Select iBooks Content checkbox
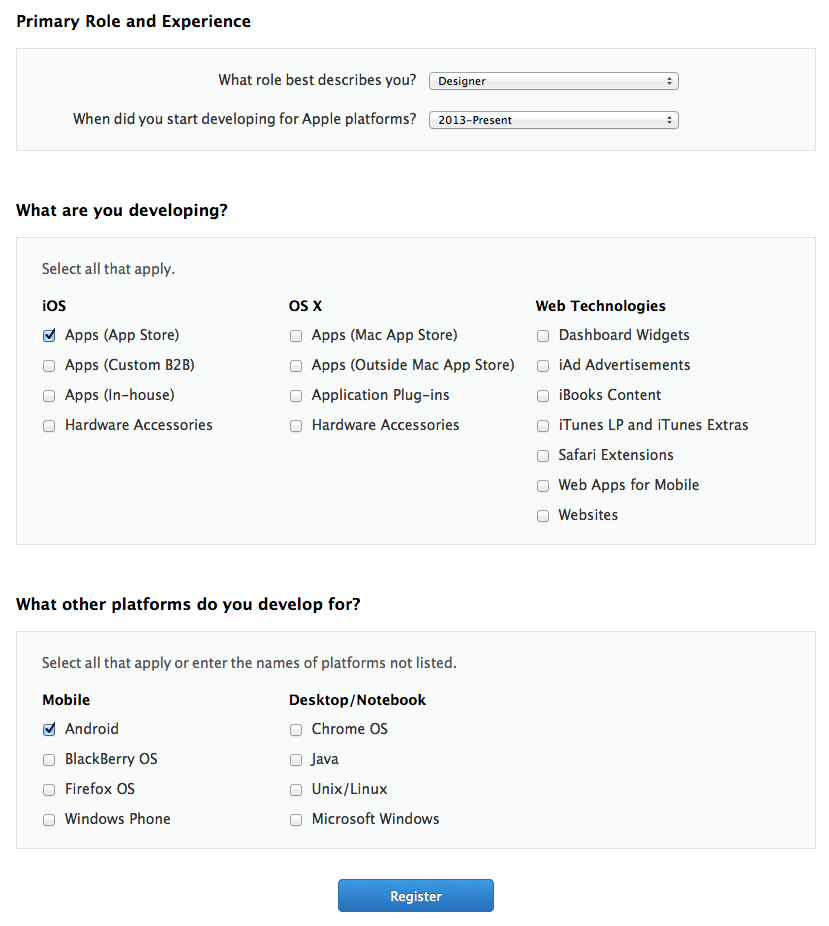The image size is (829, 926). click(543, 396)
